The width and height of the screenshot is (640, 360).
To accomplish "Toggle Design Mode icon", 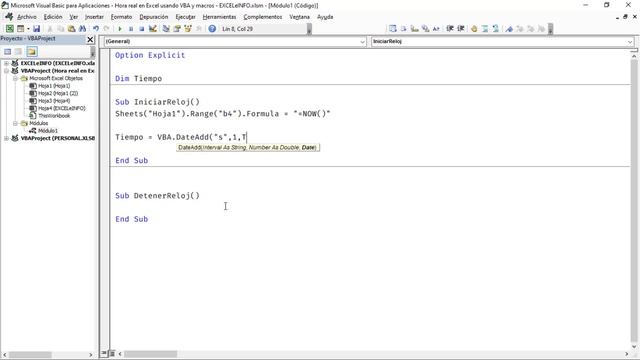I will click(153, 29).
